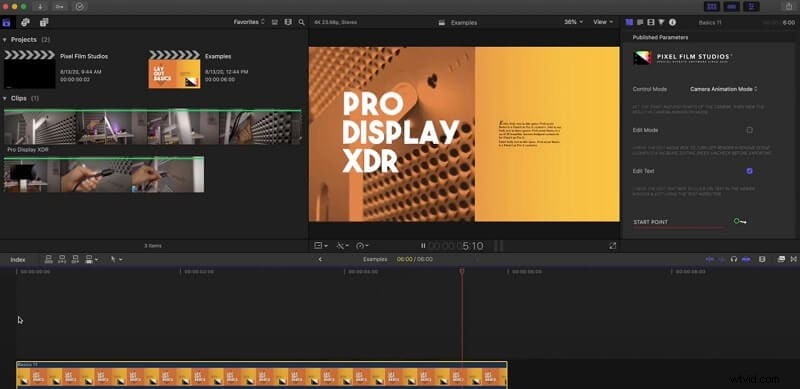Toggle timeline snapping button
This screenshot has width=800, height=389.
coord(746,259)
